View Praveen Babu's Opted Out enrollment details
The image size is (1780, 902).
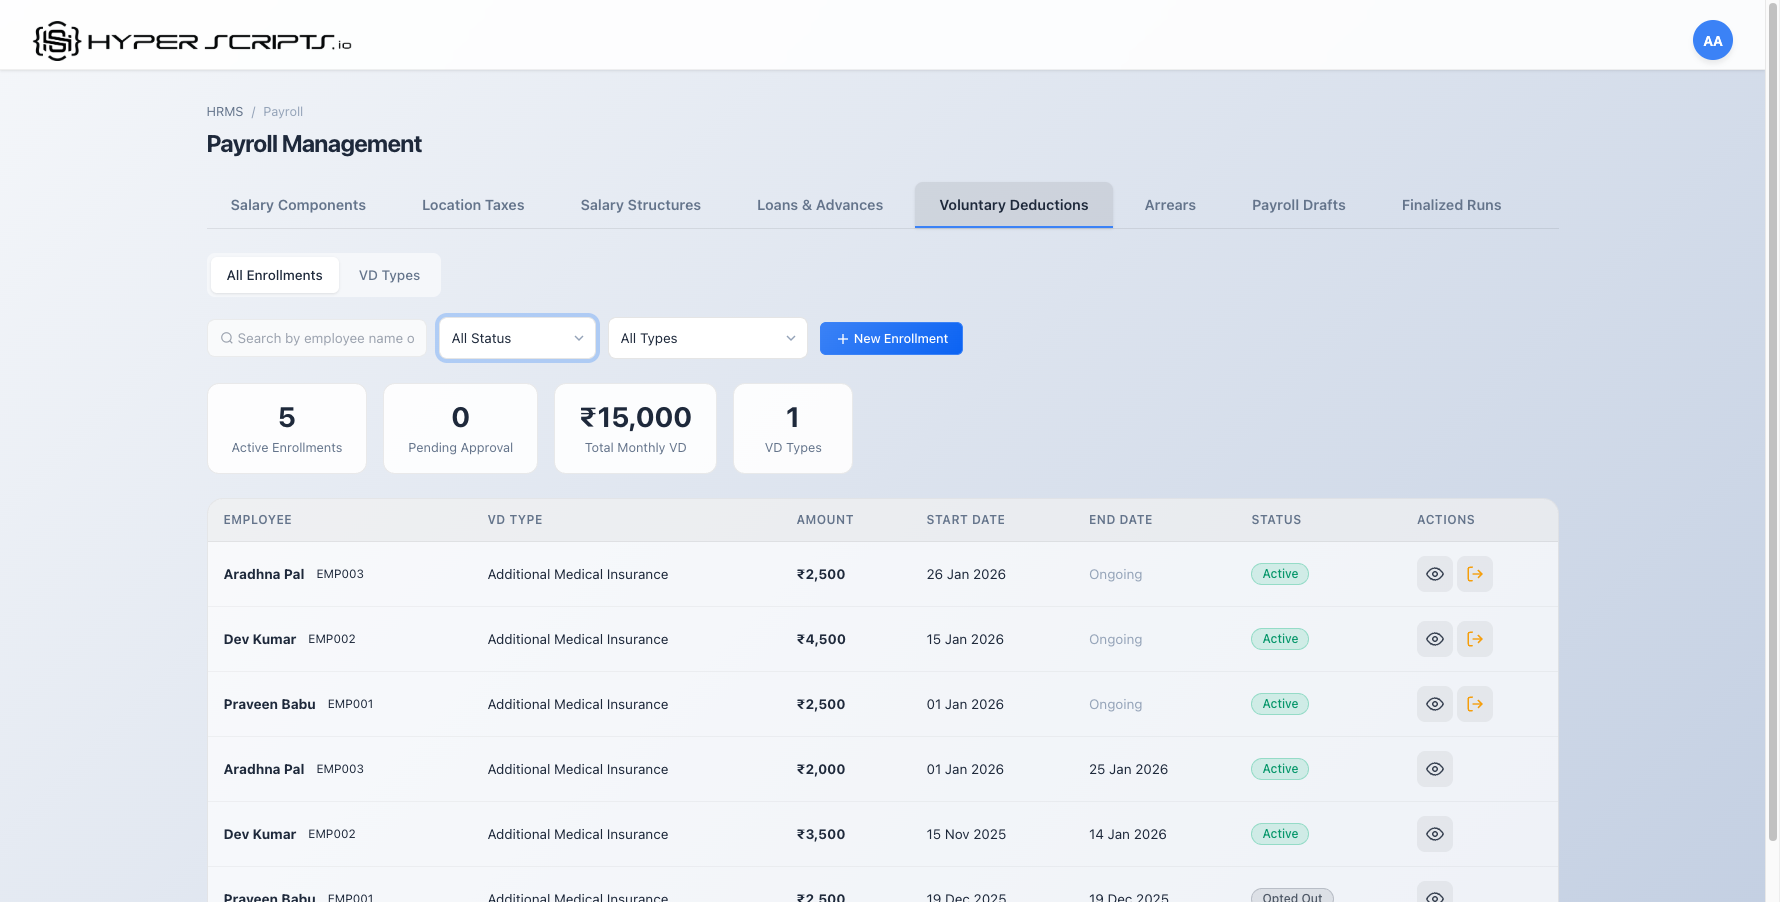pos(1434,895)
